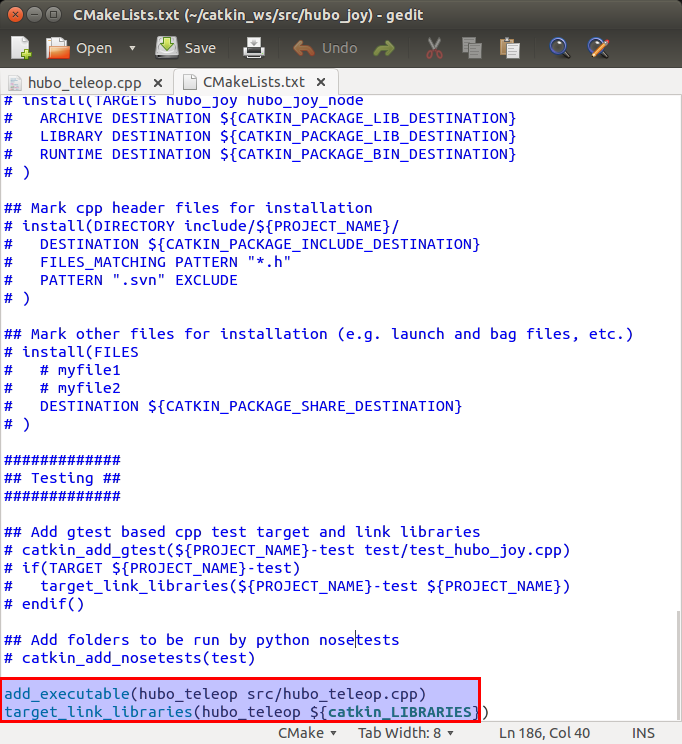Click the '## Mark other files' comment line
The height and width of the screenshot is (744, 682).
point(318,334)
